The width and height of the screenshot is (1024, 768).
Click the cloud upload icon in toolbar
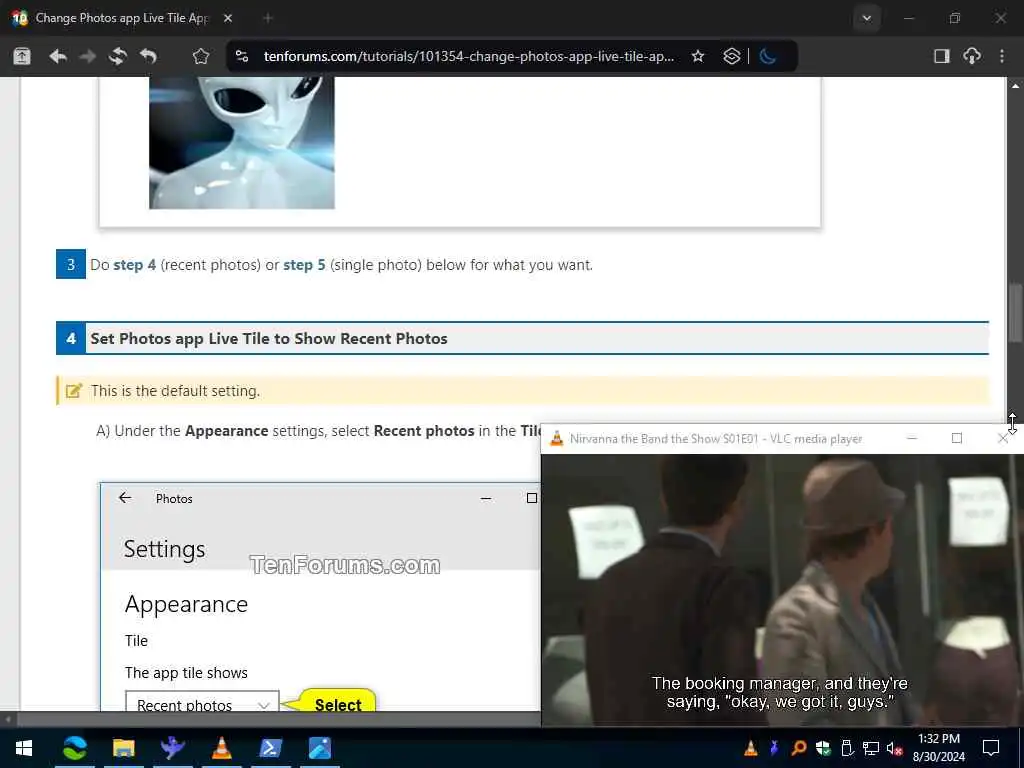click(972, 56)
